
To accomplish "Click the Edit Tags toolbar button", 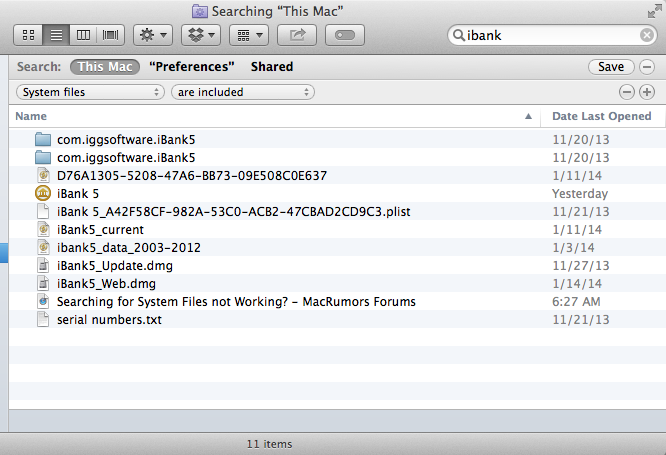I will pos(345,35).
